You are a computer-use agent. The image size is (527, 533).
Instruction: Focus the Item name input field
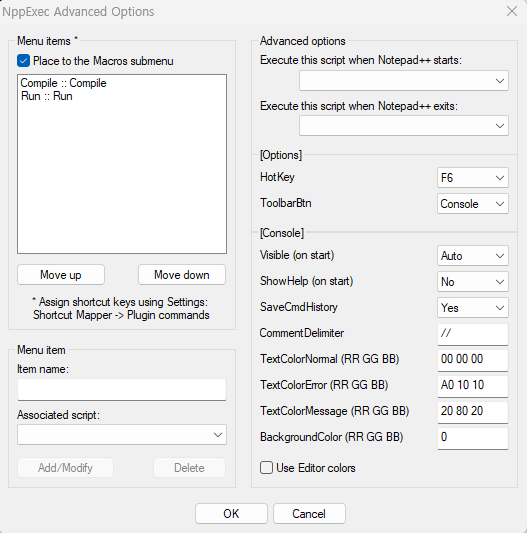122,390
